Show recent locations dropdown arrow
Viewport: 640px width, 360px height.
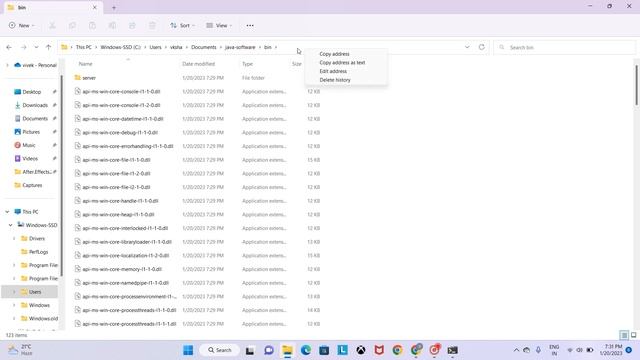click(x=36, y=47)
